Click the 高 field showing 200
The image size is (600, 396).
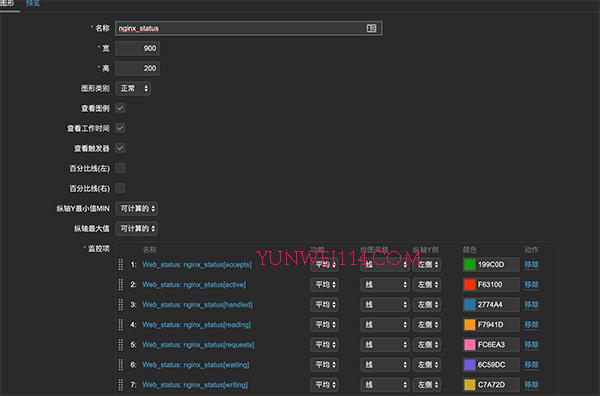click(137, 68)
